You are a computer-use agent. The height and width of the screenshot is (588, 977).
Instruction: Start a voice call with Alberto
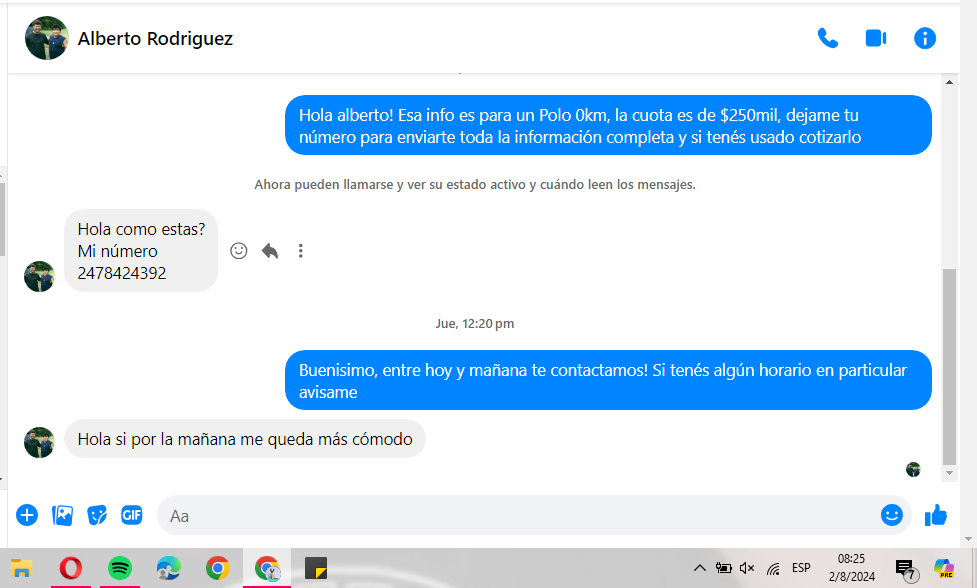[827, 38]
